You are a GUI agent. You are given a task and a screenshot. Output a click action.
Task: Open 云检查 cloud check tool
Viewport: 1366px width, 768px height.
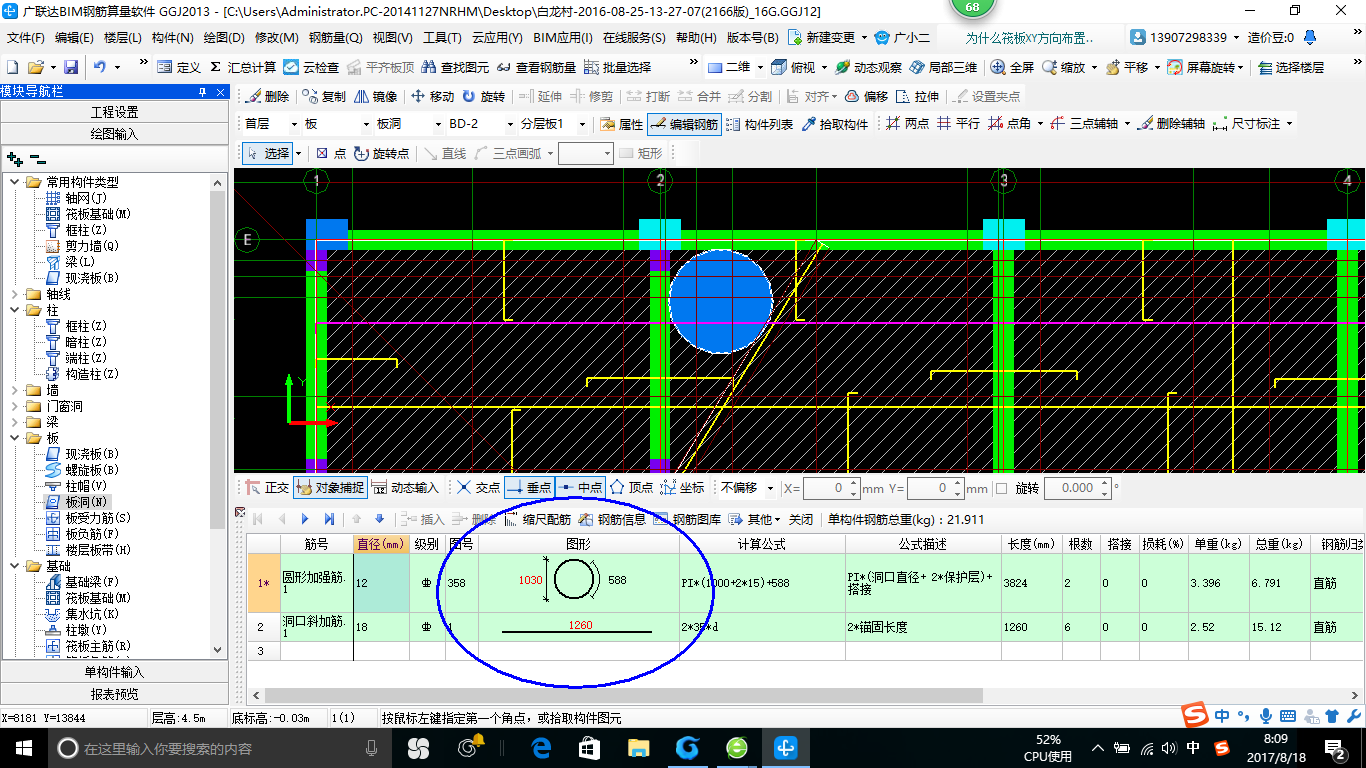[x=311, y=67]
